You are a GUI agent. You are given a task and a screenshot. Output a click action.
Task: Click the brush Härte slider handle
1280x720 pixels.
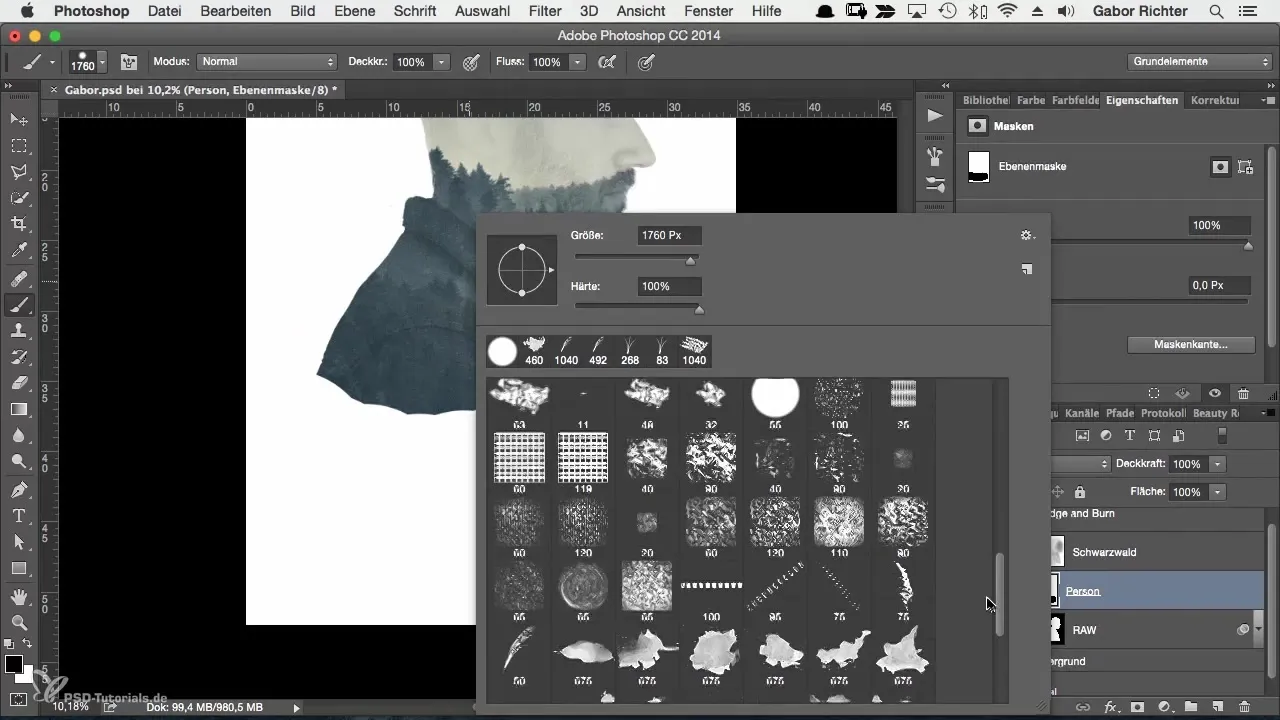tap(699, 310)
